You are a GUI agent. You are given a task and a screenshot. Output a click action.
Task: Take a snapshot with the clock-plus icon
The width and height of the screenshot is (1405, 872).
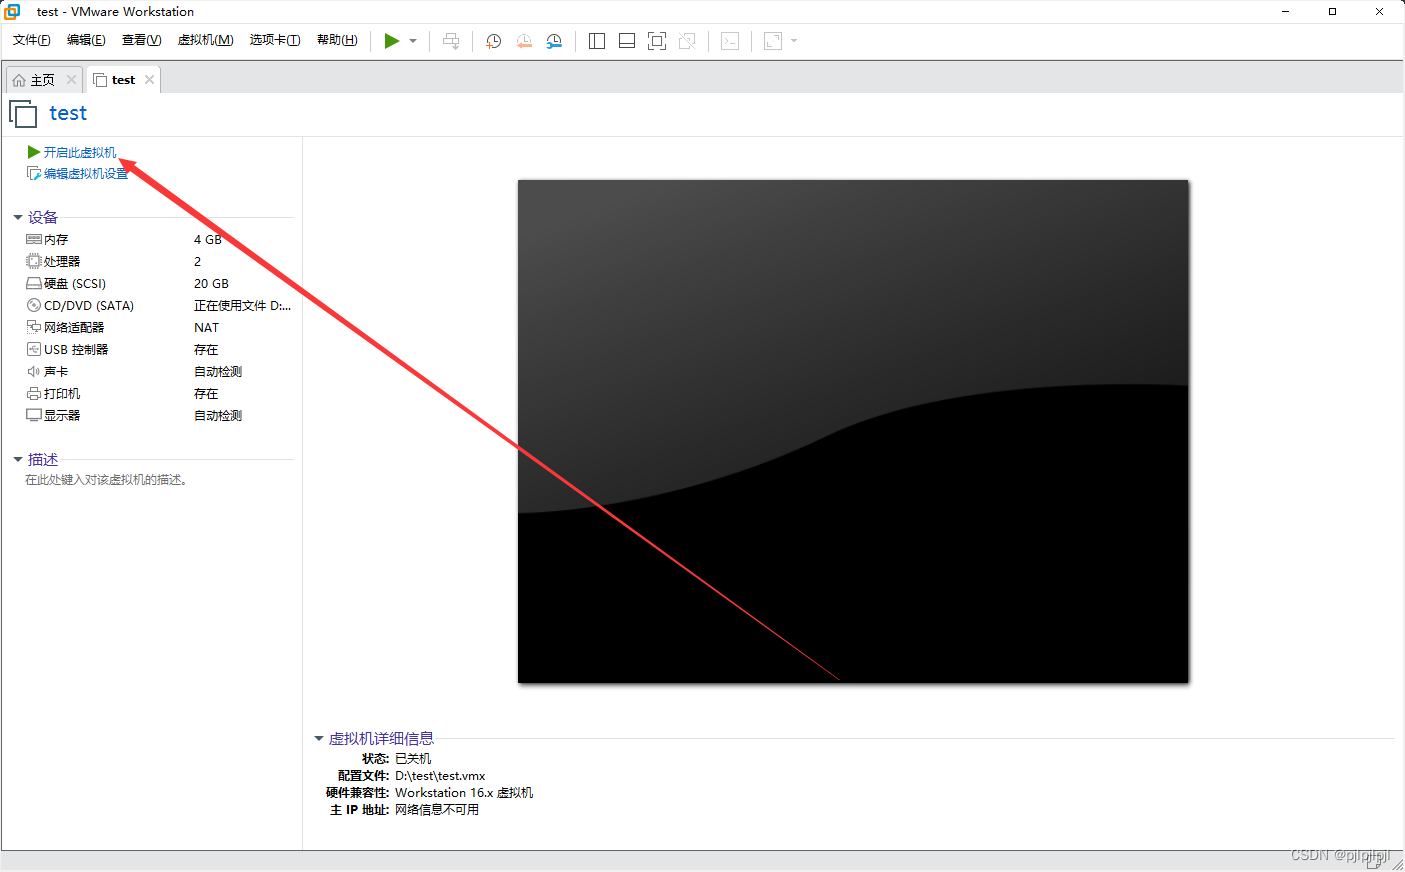coord(493,41)
